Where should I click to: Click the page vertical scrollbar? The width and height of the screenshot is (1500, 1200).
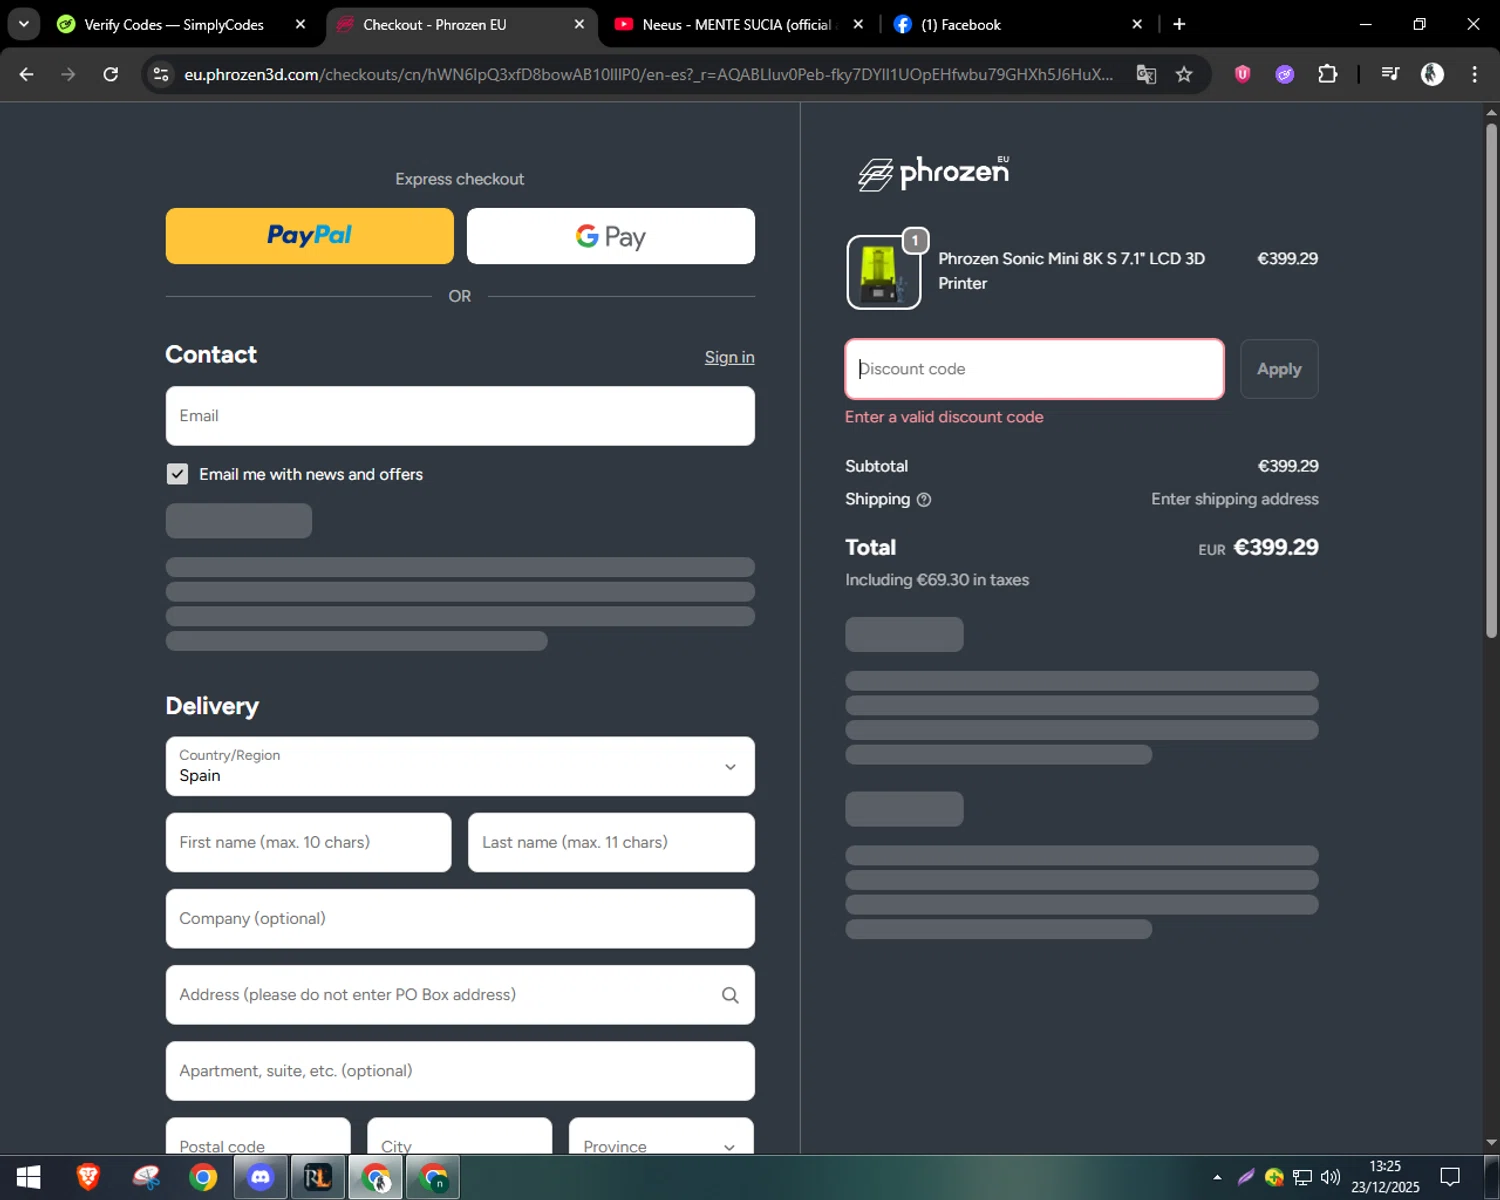click(x=1491, y=380)
